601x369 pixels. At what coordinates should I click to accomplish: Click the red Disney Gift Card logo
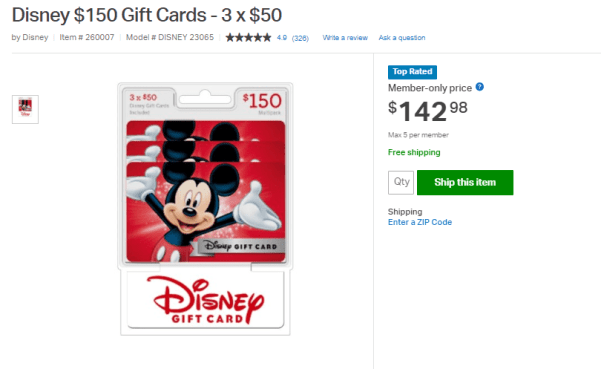coord(207,301)
